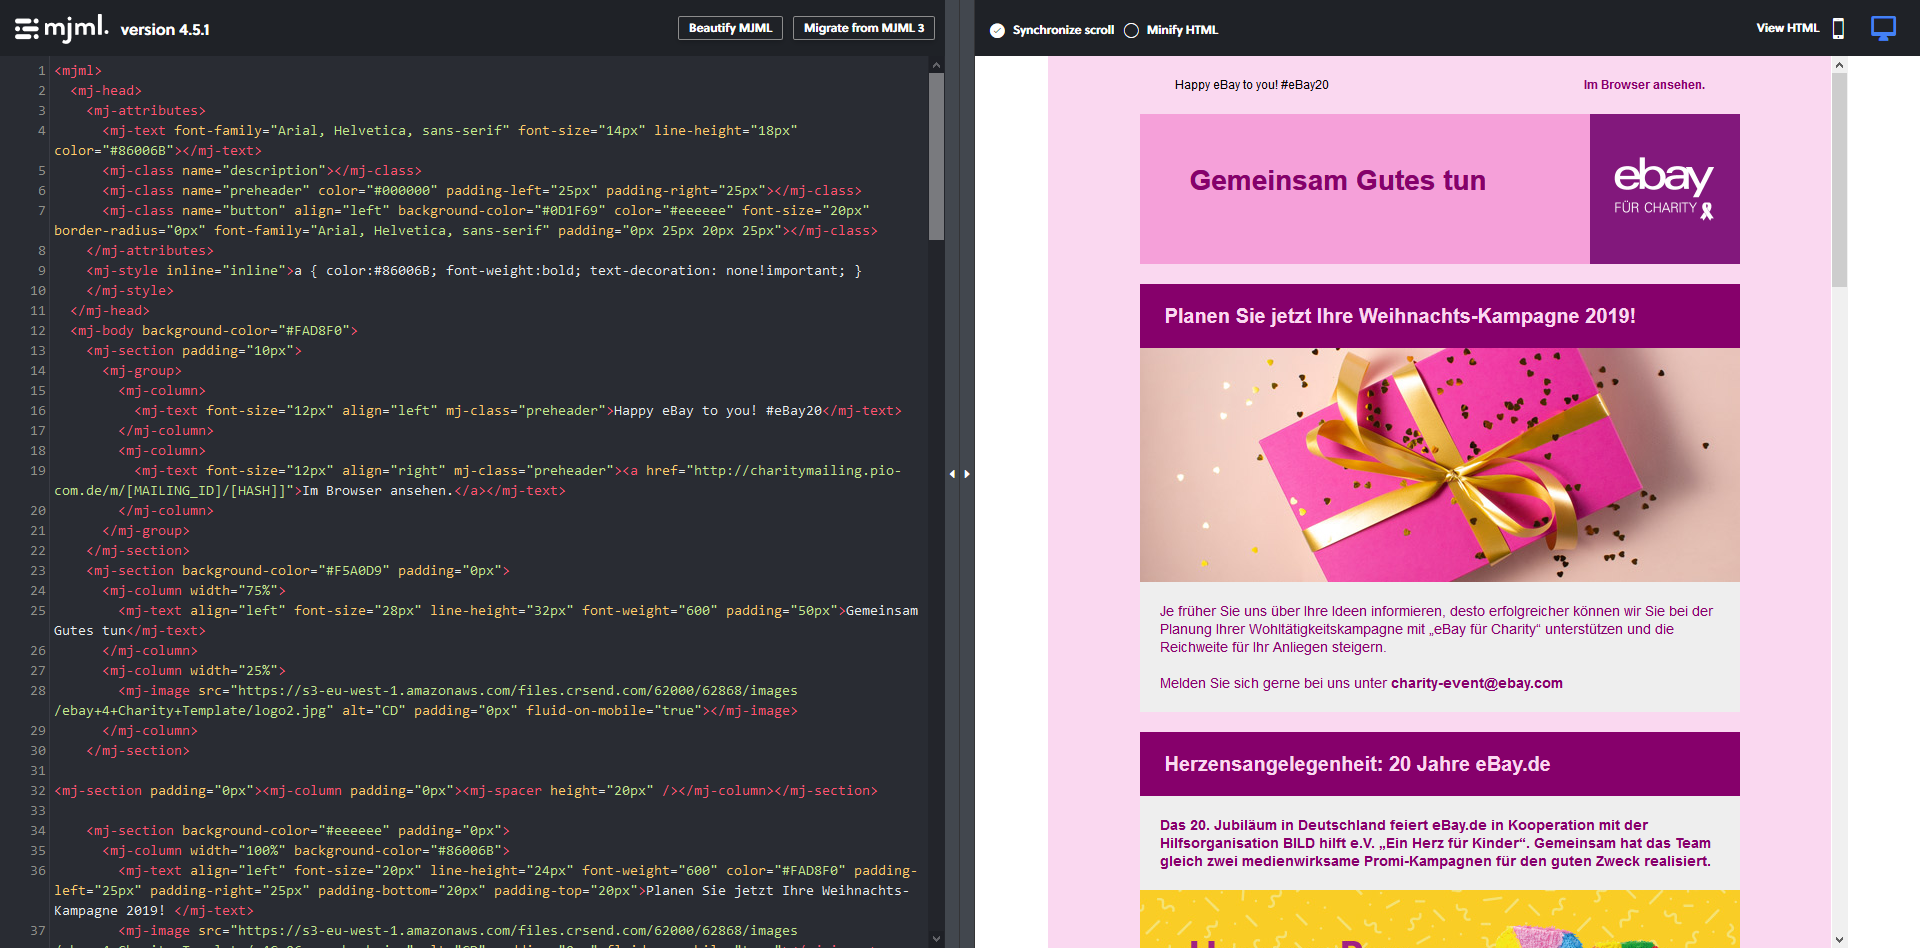Viewport: 1920px width, 948px height.
Task: Toggle the Synchronize scroll option
Action: [x=997, y=30]
